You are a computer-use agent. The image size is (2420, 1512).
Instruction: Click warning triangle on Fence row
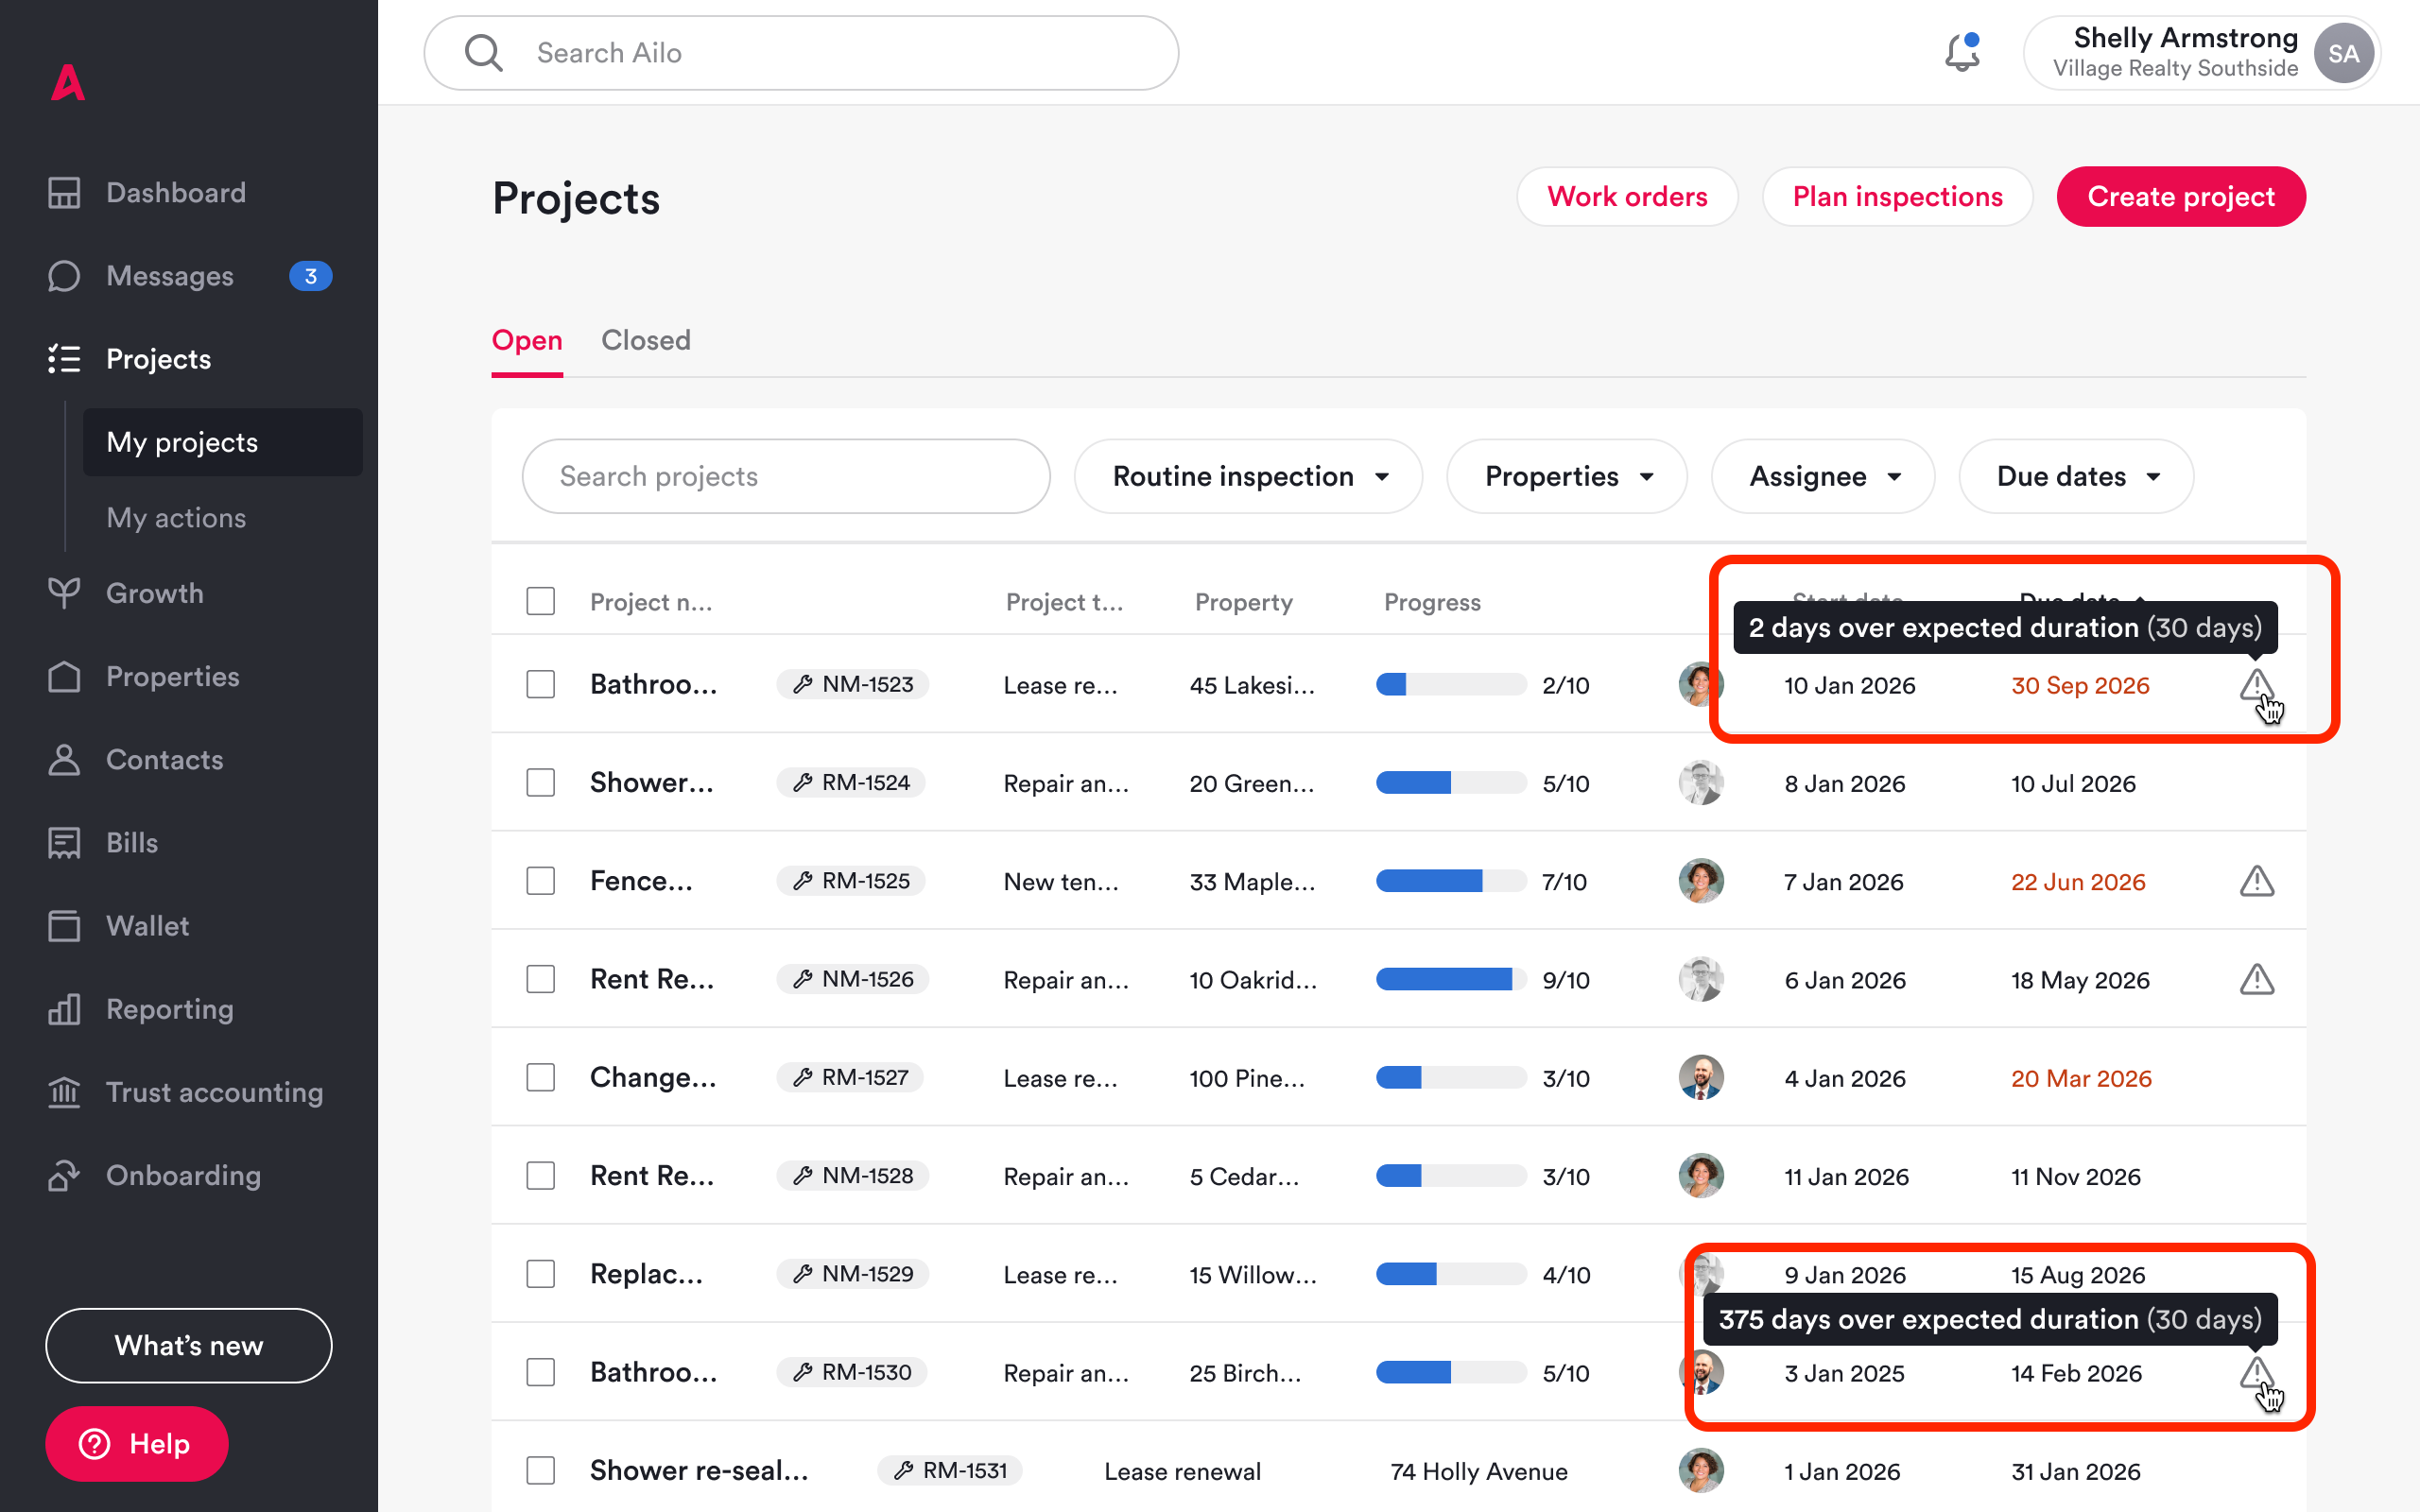tap(2256, 881)
